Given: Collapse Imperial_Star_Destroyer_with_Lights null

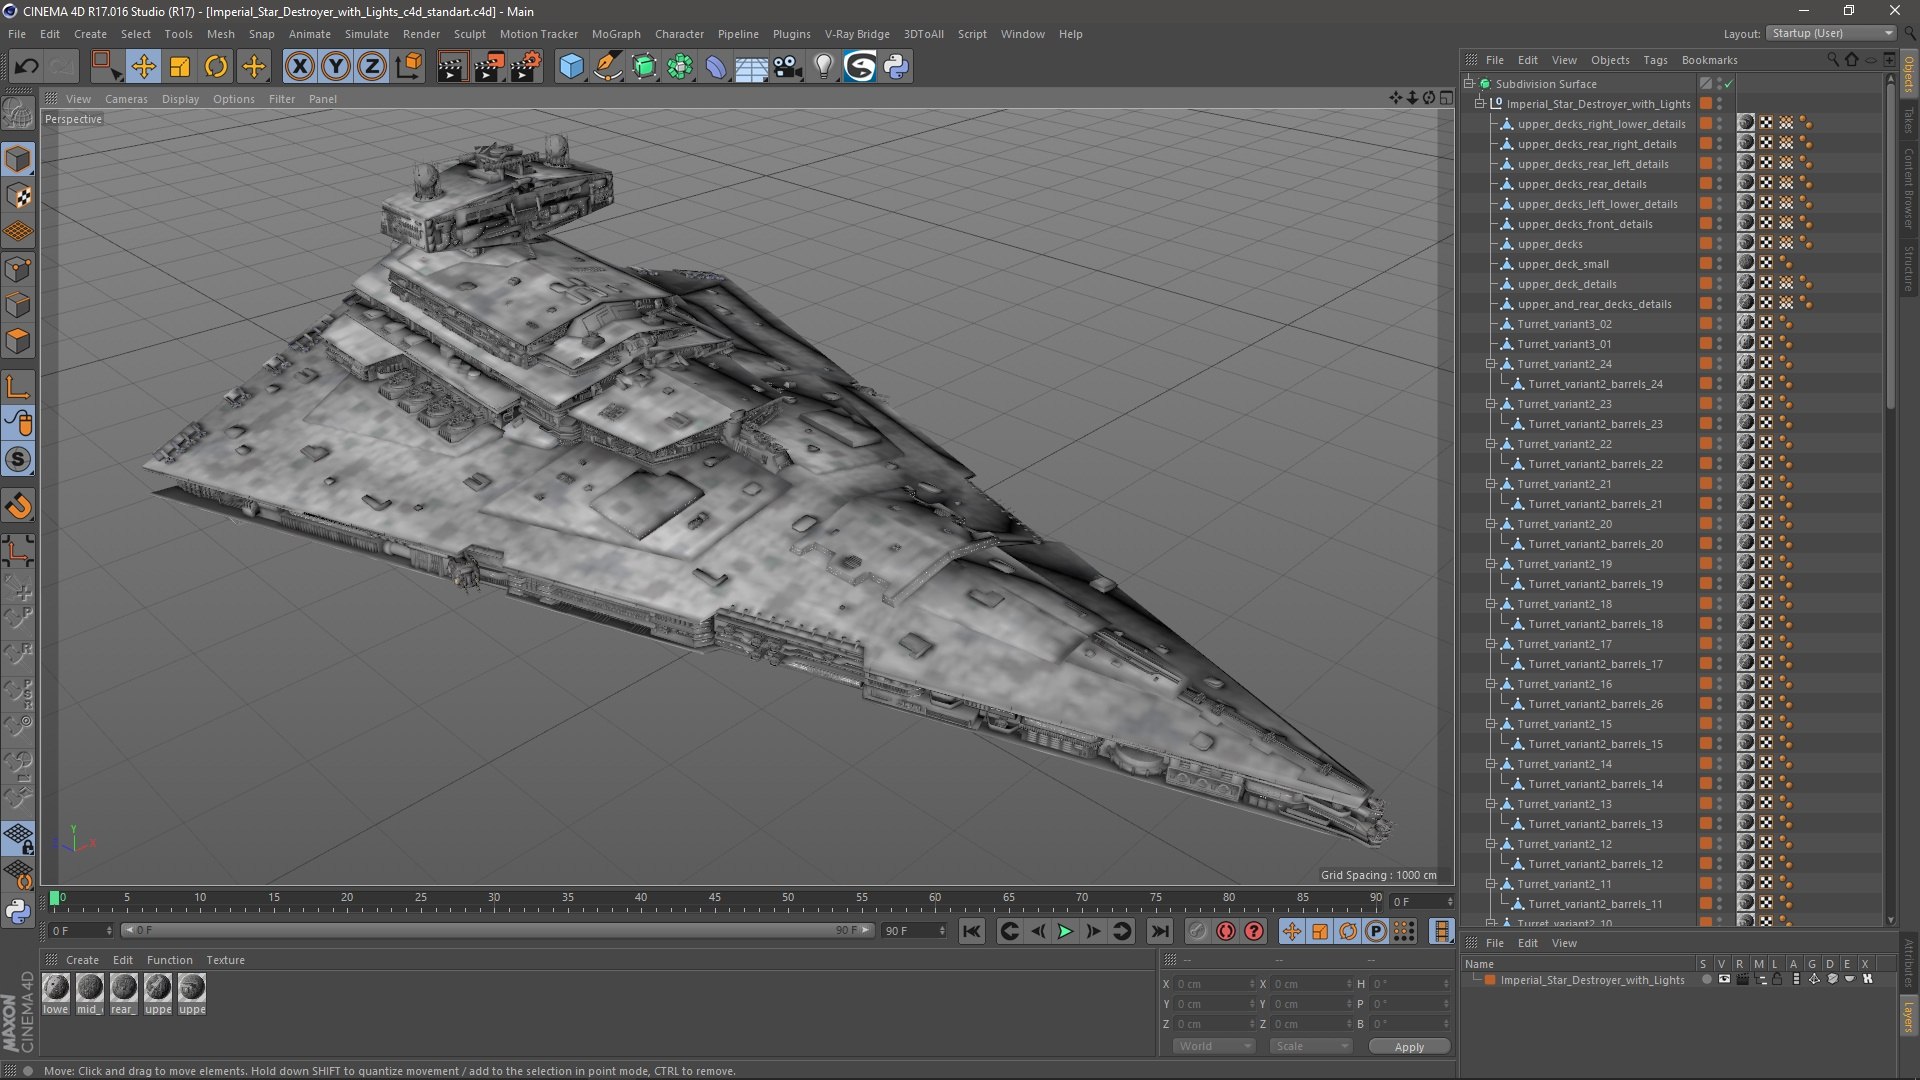Looking at the screenshot, I should pyautogui.click(x=1480, y=104).
